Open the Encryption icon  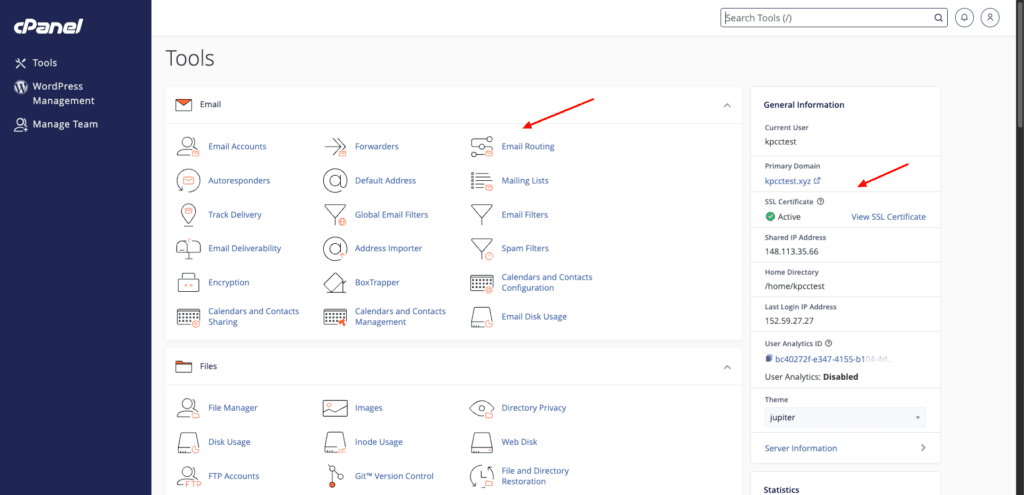[188, 282]
